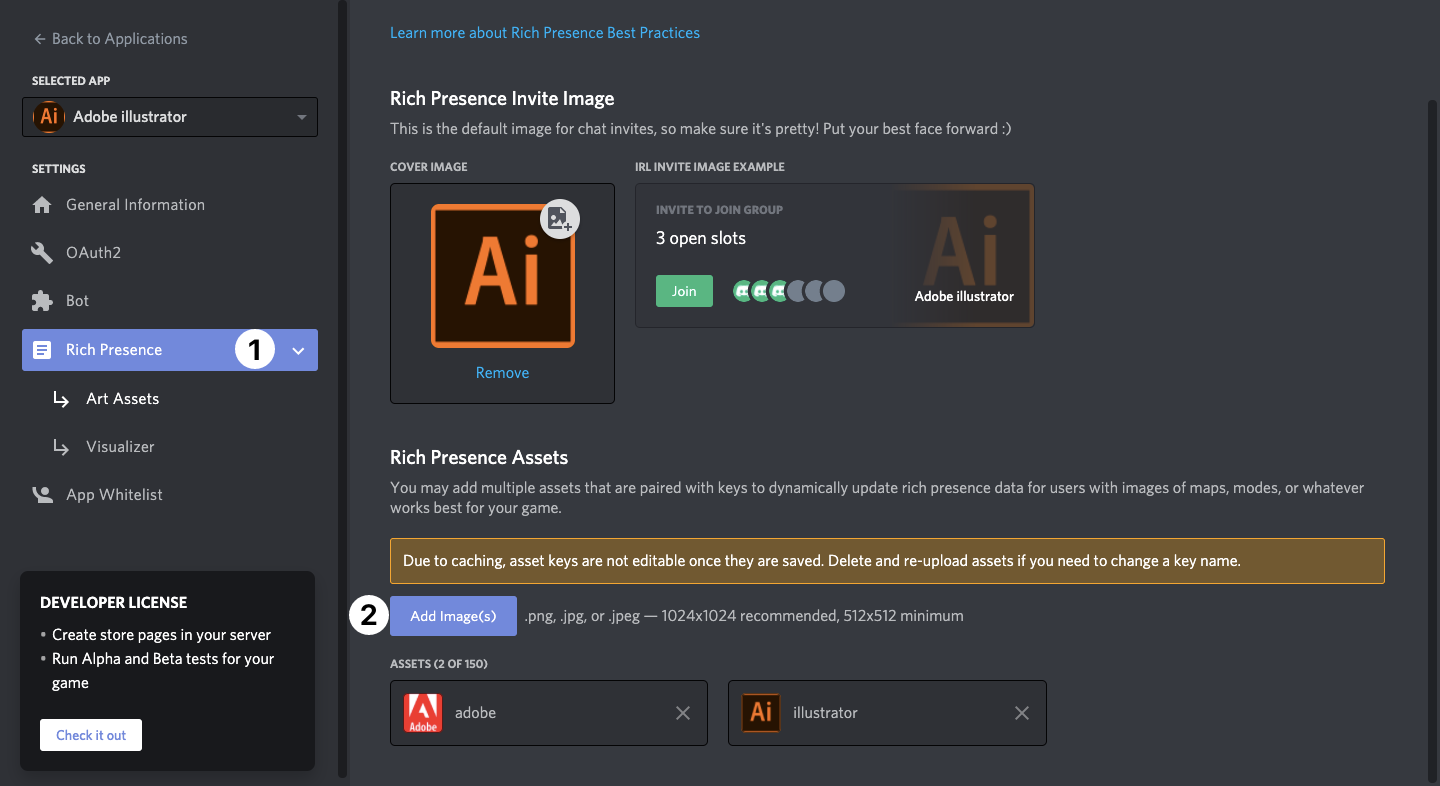Click the avatar group in invite example

click(x=788, y=291)
